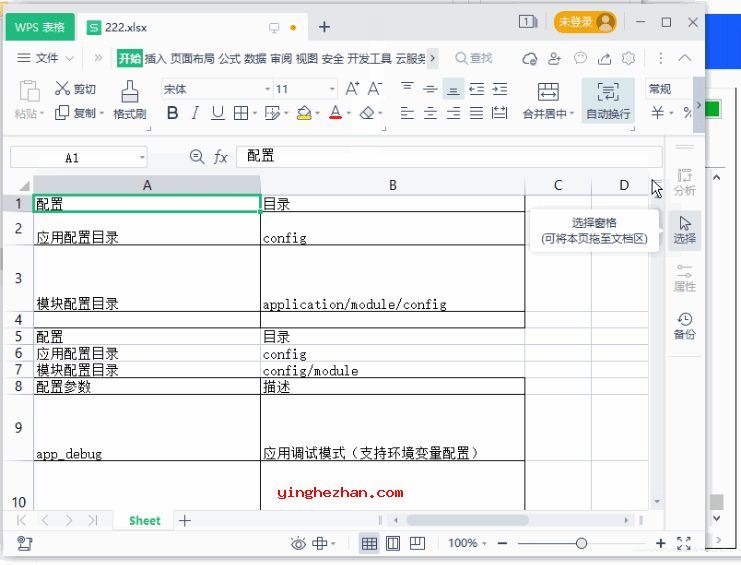The image size is (741, 565).
Task: Switch to page layout view
Action: pos(393,543)
